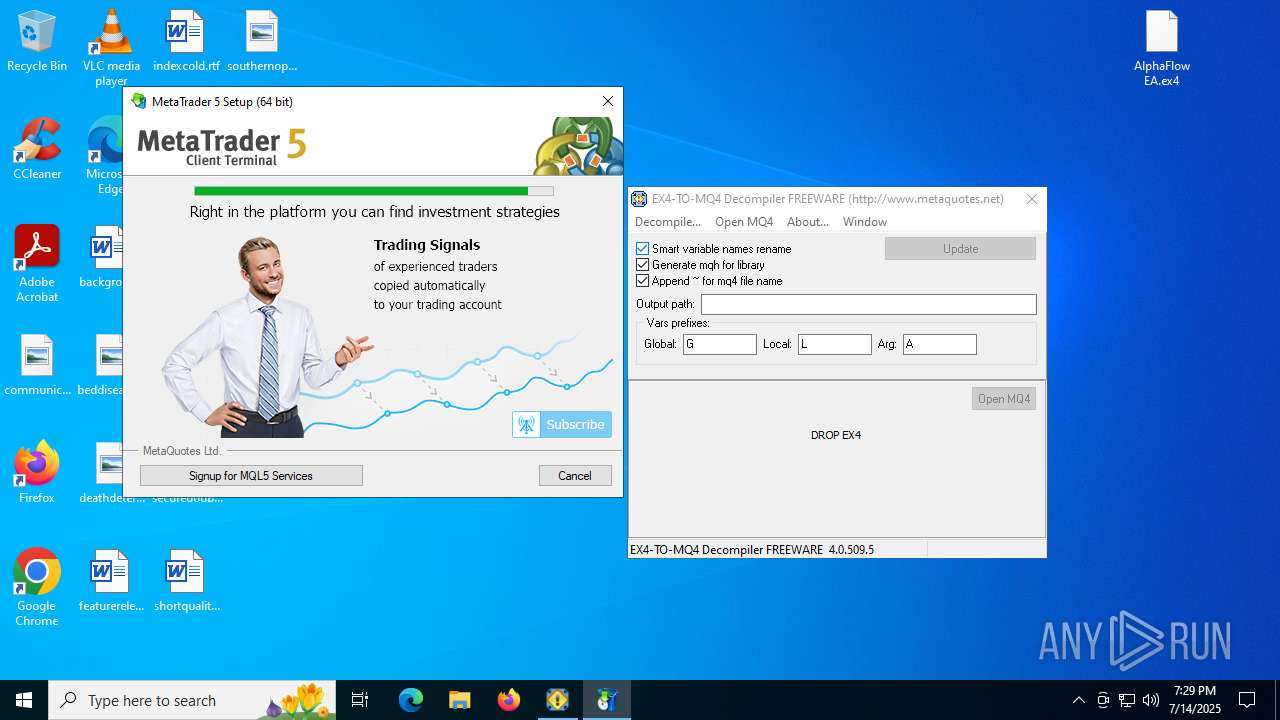Cancel the MetaTrader 5 setup
1280x720 pixels.
coord(575,476)
